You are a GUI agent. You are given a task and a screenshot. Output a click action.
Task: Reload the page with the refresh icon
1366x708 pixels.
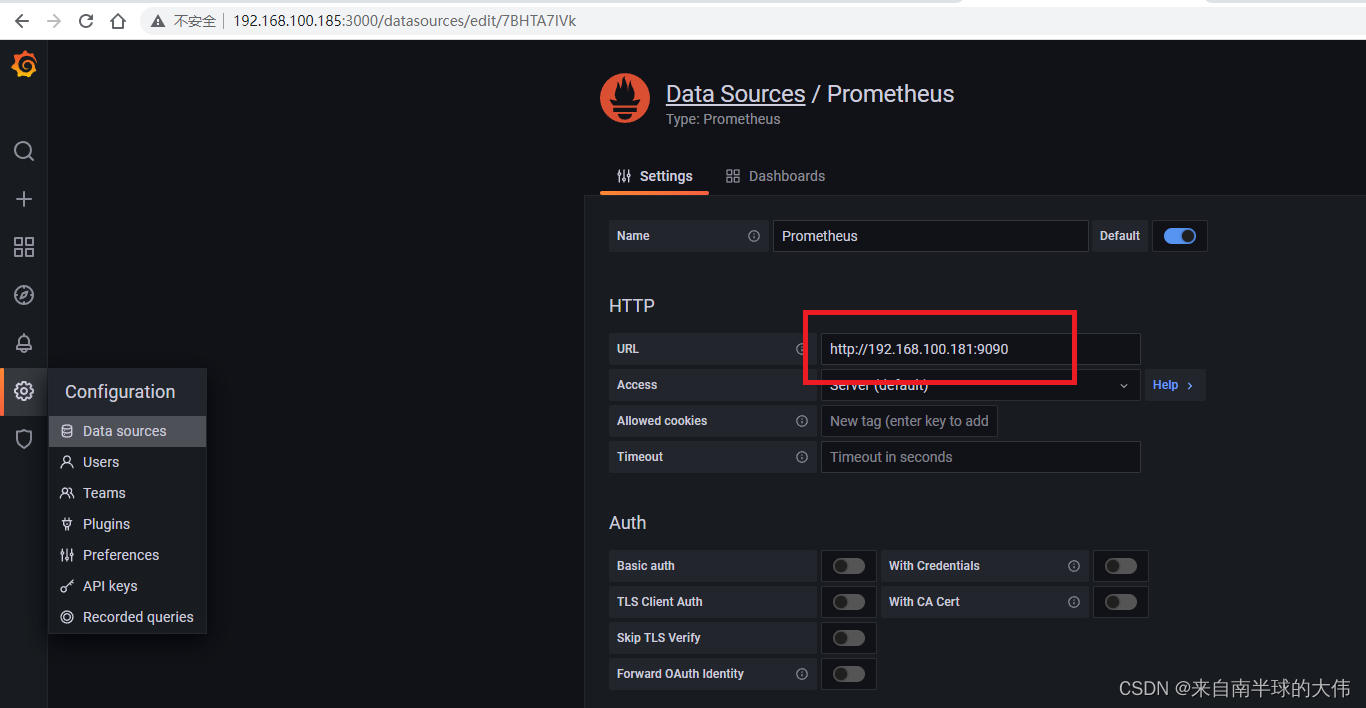coord(86,20)
